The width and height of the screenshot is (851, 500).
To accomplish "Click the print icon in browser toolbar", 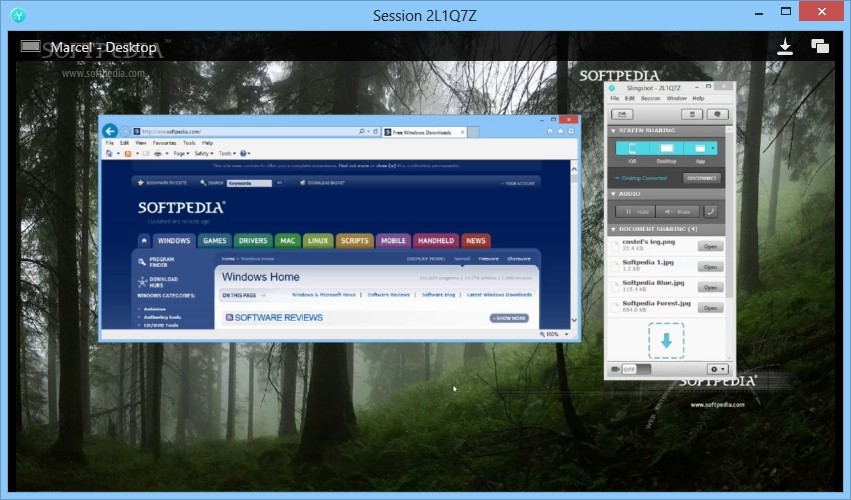I will coord(157,154).
